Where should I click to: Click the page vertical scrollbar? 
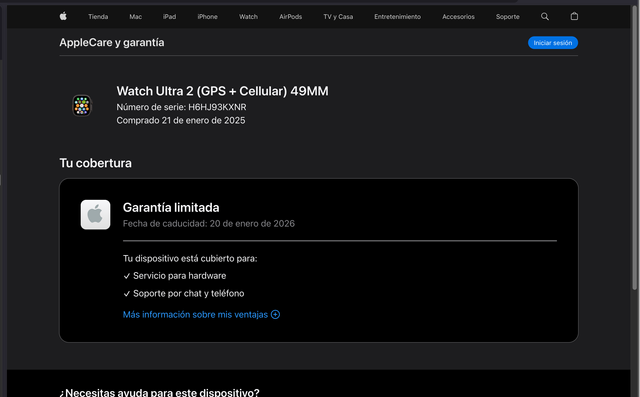click(x=635, y=147)
